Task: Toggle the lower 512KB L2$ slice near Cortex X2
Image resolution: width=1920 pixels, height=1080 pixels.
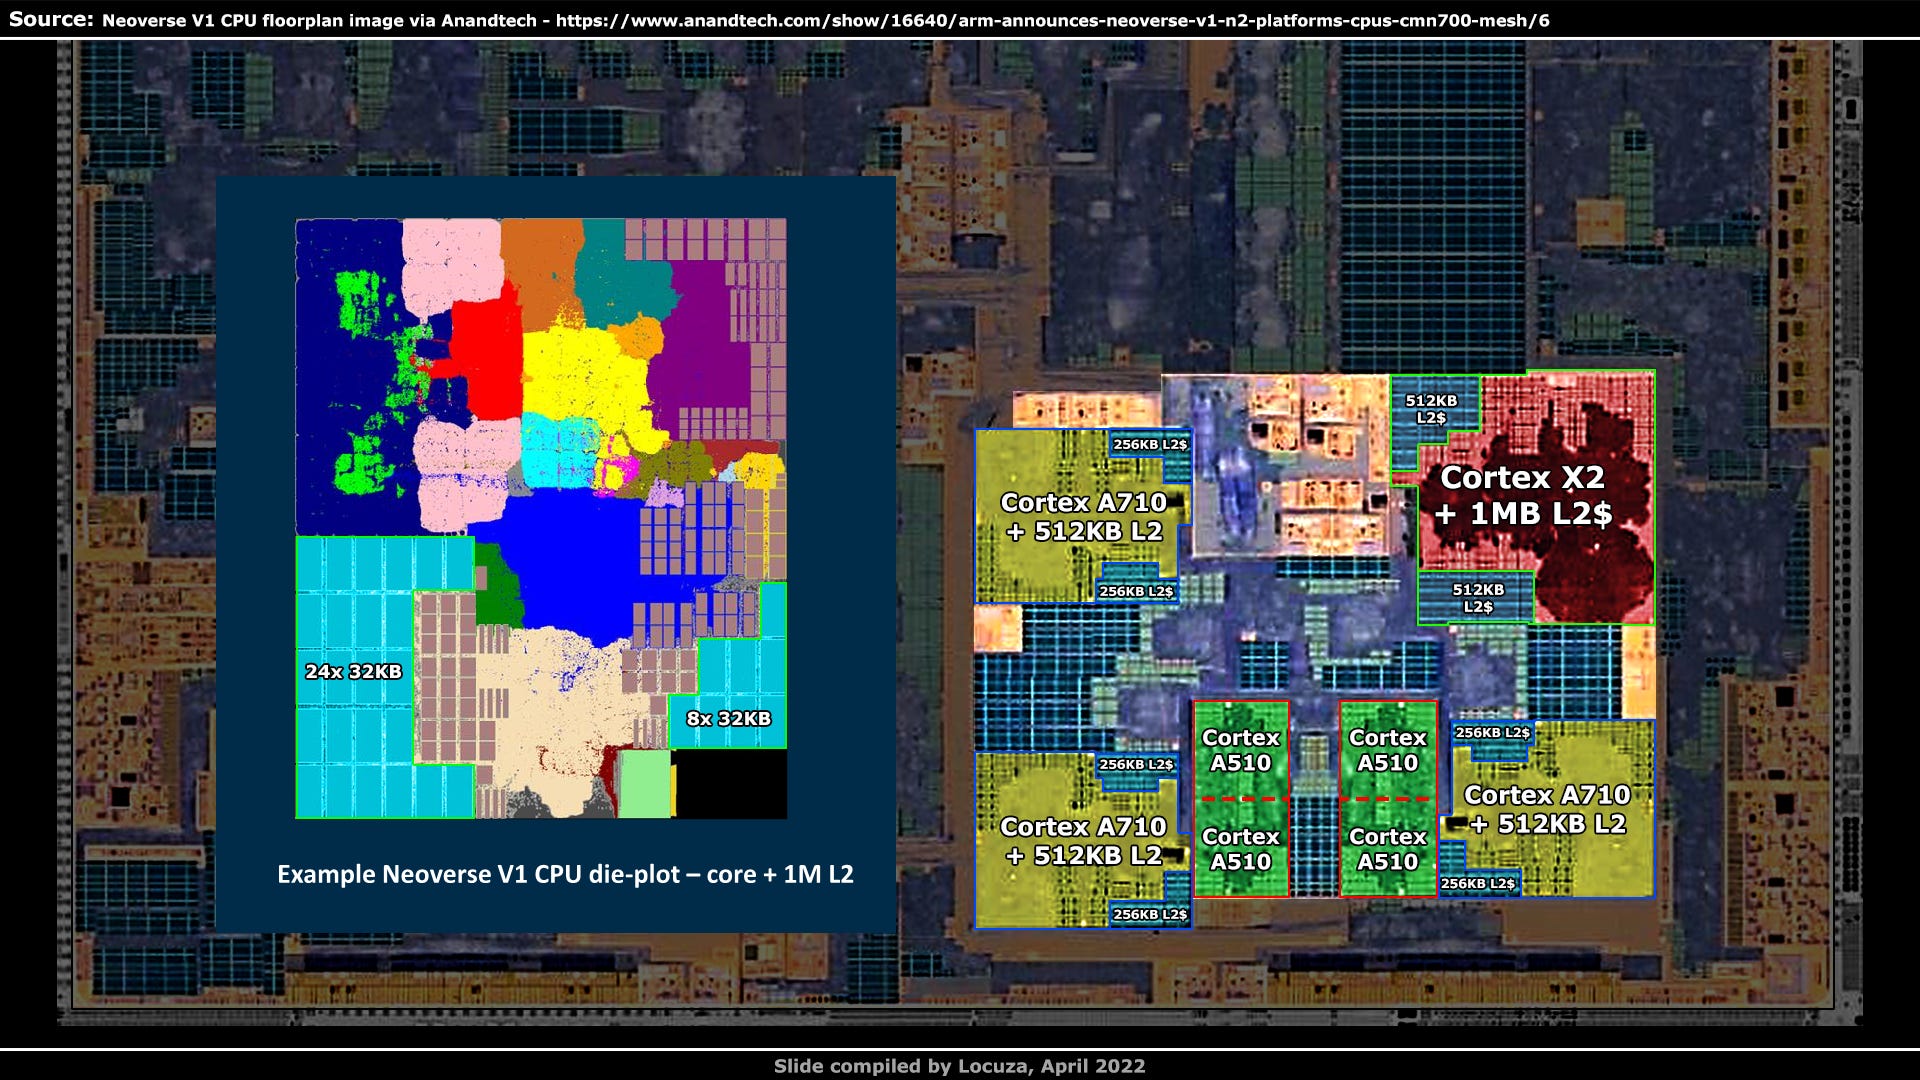Action: (x=1477, y=597)
